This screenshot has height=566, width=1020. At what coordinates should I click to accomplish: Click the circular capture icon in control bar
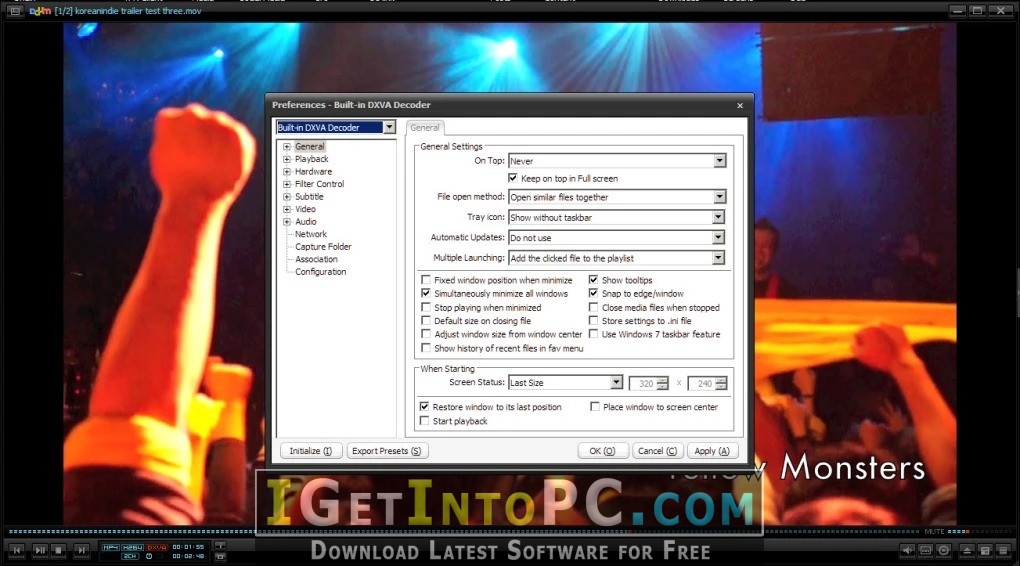pos(944,550)
